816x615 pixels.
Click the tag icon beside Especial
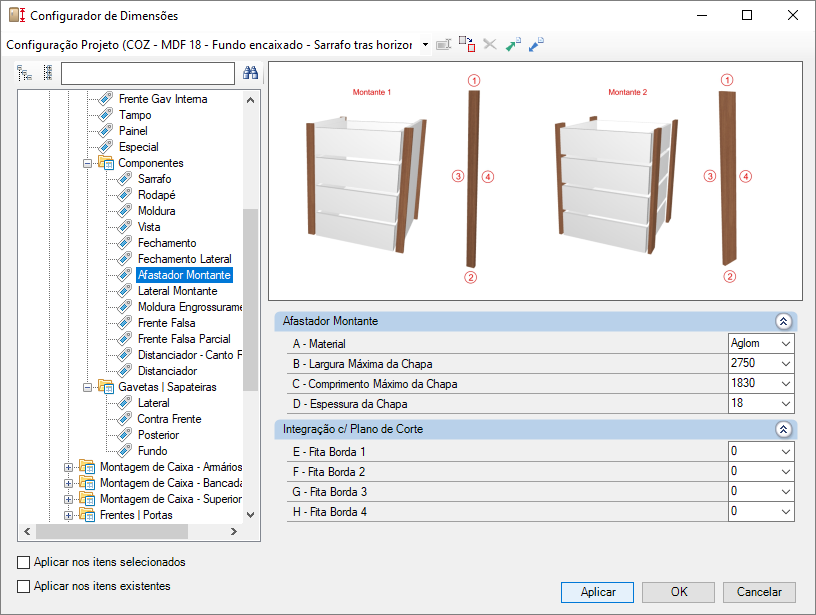tap(106, 147)
